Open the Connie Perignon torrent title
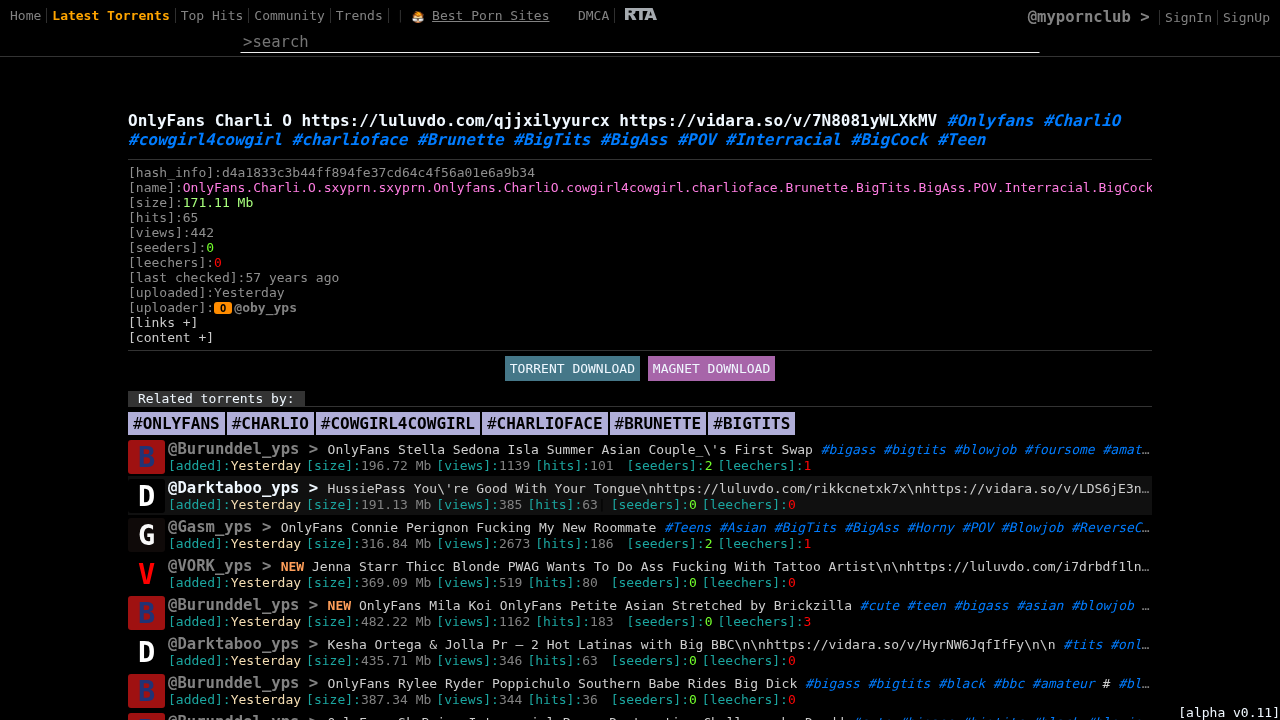The height and width of the screenshot is (720, 1280). (468, 528)
